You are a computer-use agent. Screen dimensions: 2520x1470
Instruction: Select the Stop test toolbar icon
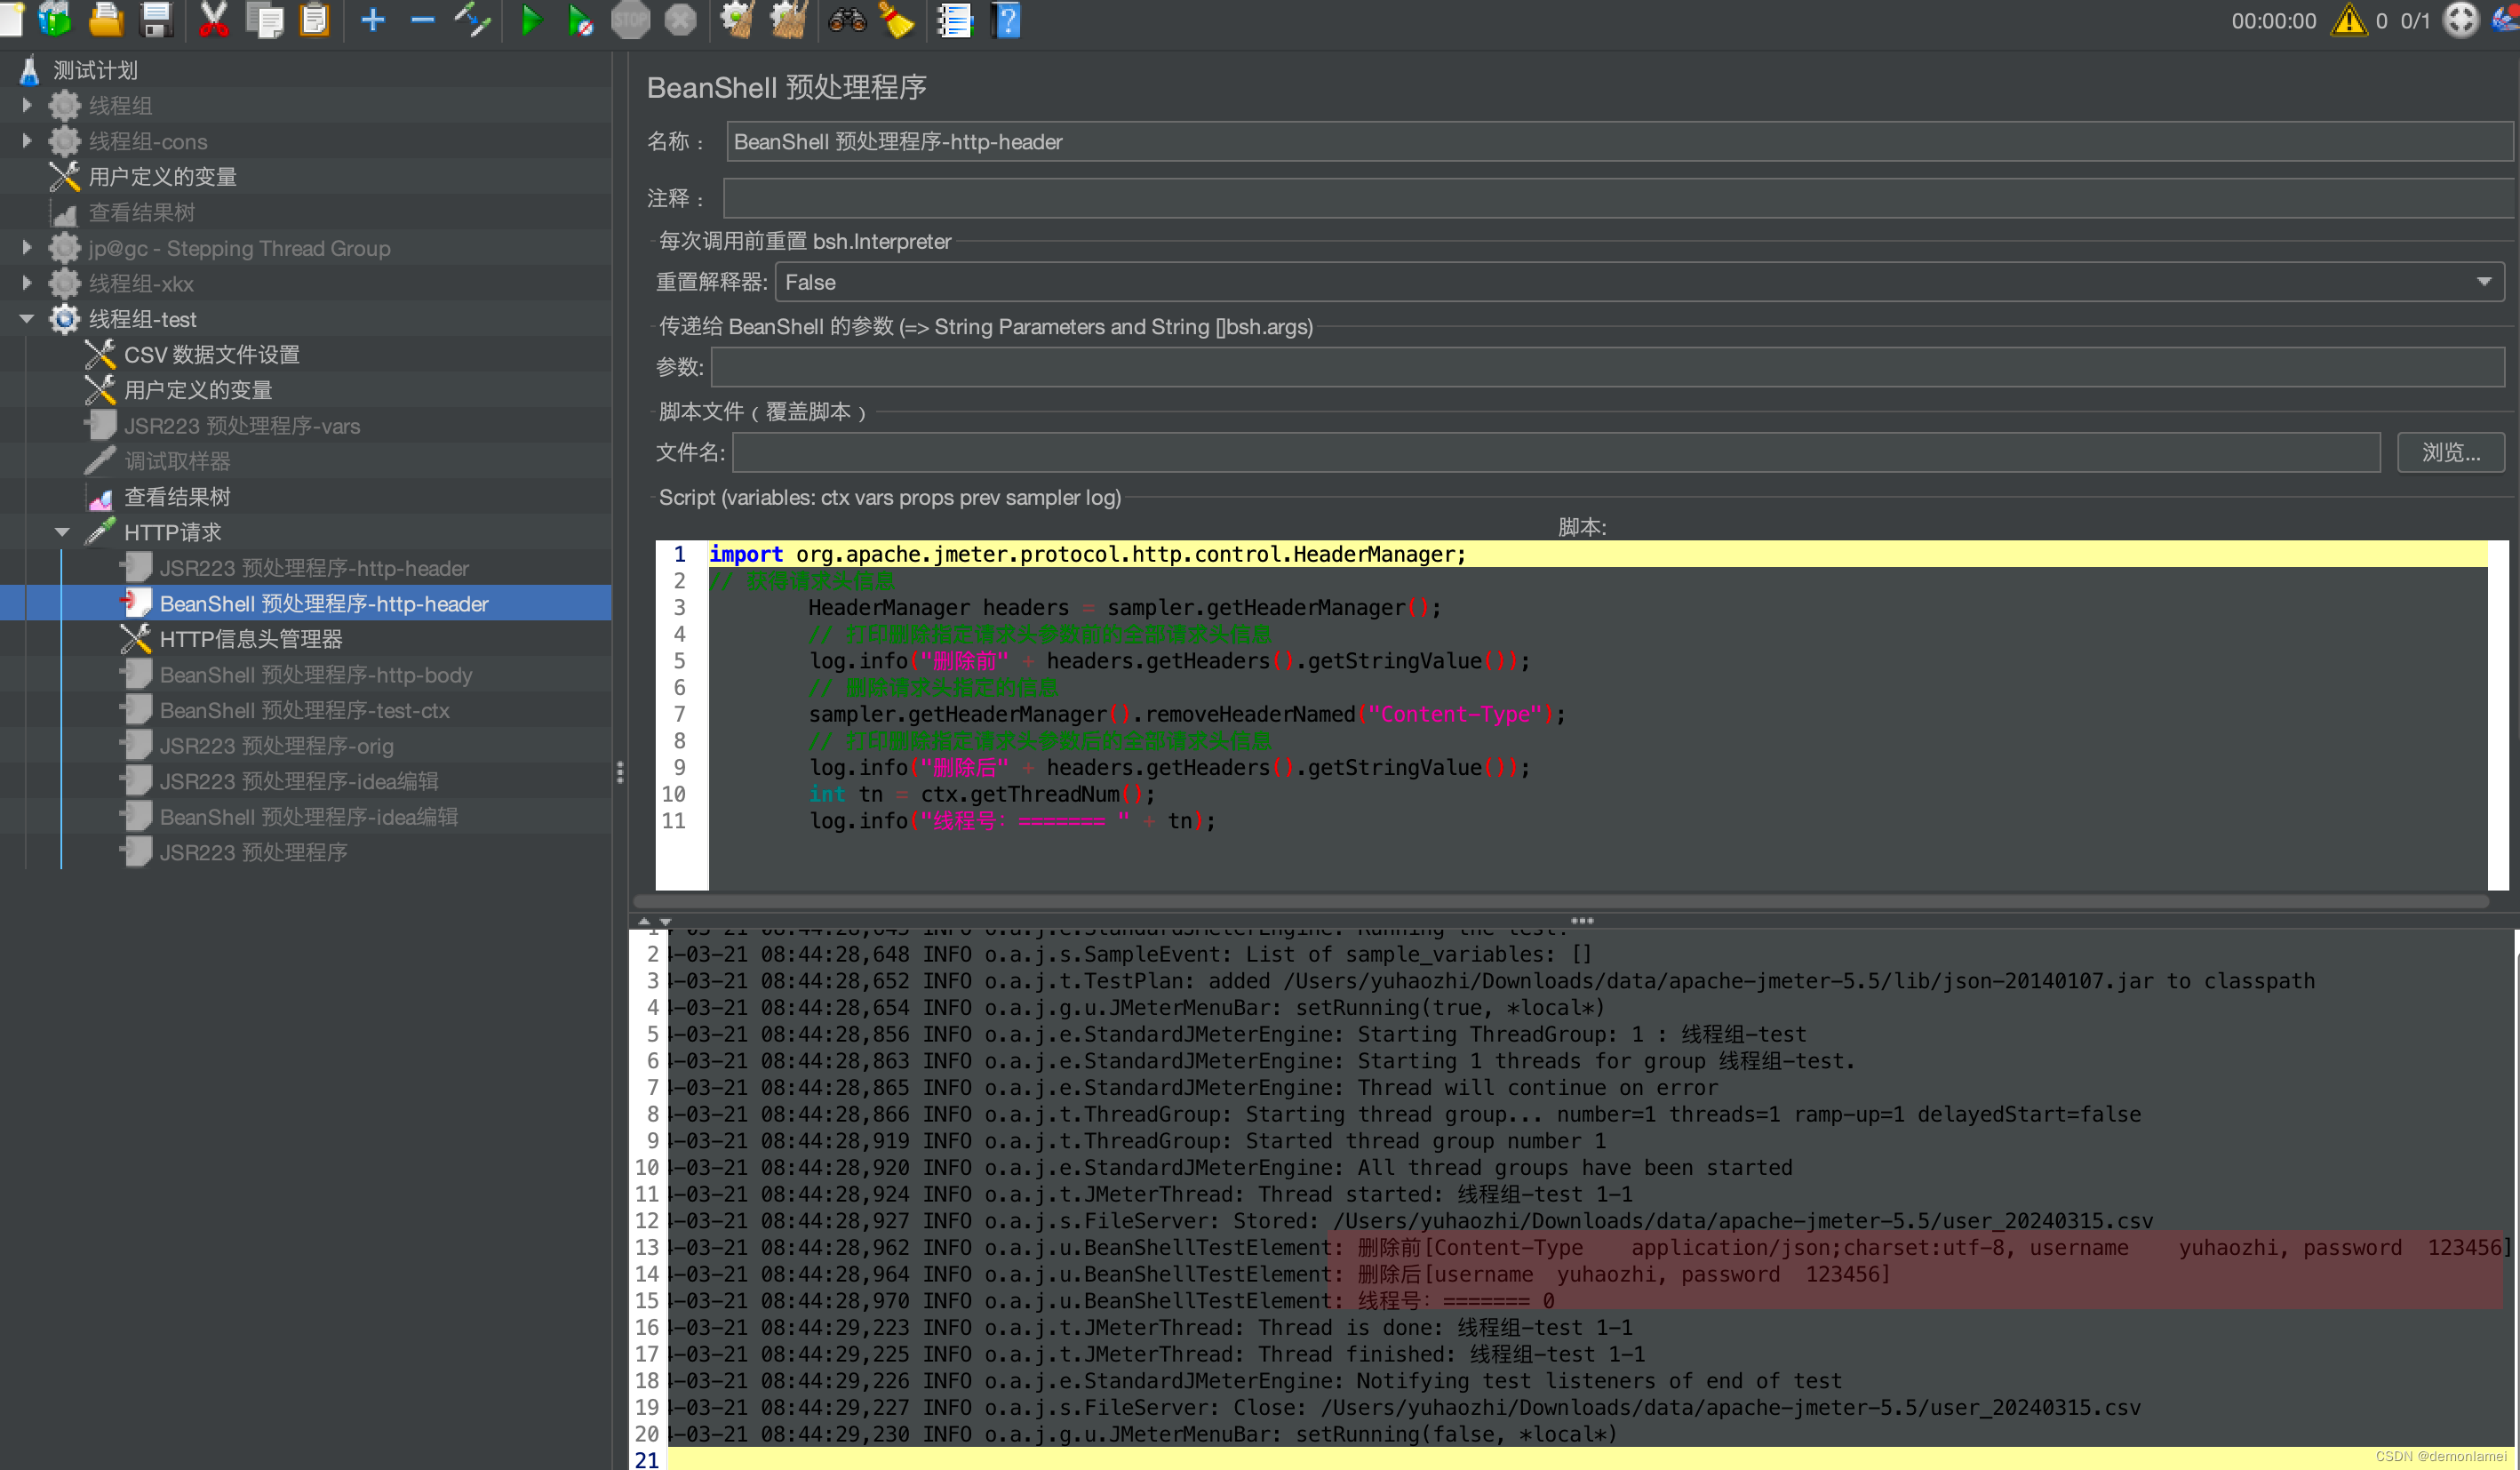[630, 20]
